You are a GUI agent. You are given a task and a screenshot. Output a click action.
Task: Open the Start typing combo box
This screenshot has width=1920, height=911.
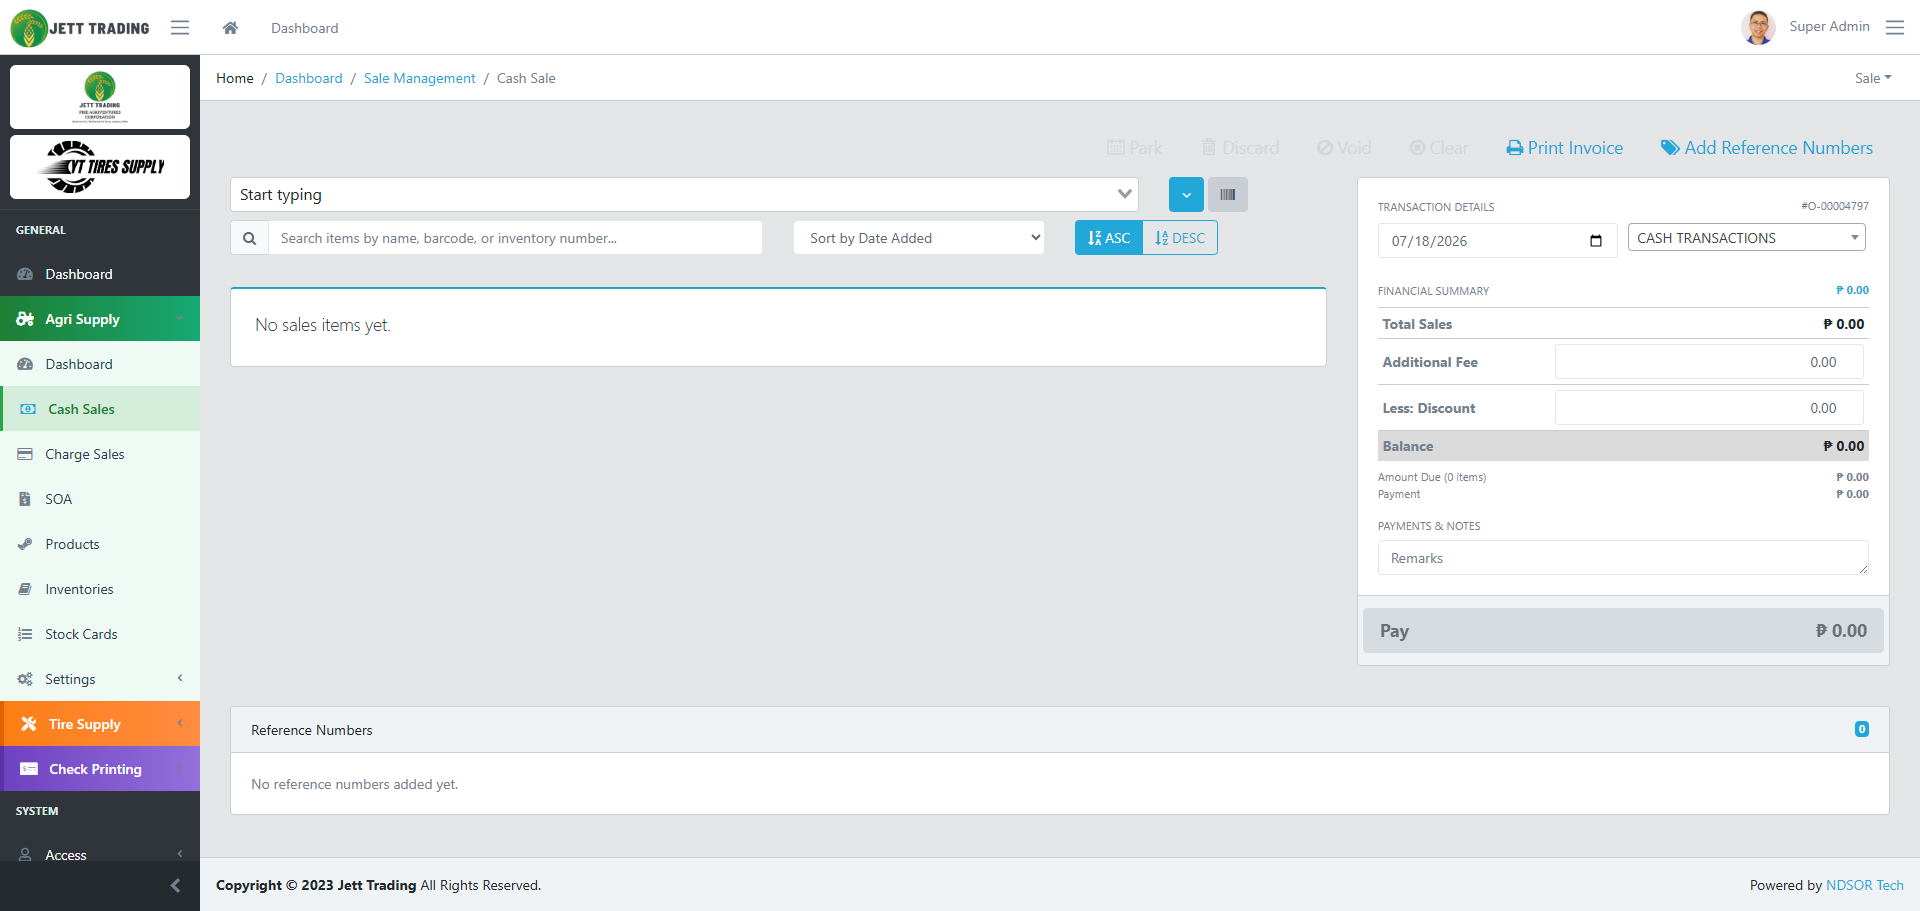pyautogui.click(x=684, y=195)
